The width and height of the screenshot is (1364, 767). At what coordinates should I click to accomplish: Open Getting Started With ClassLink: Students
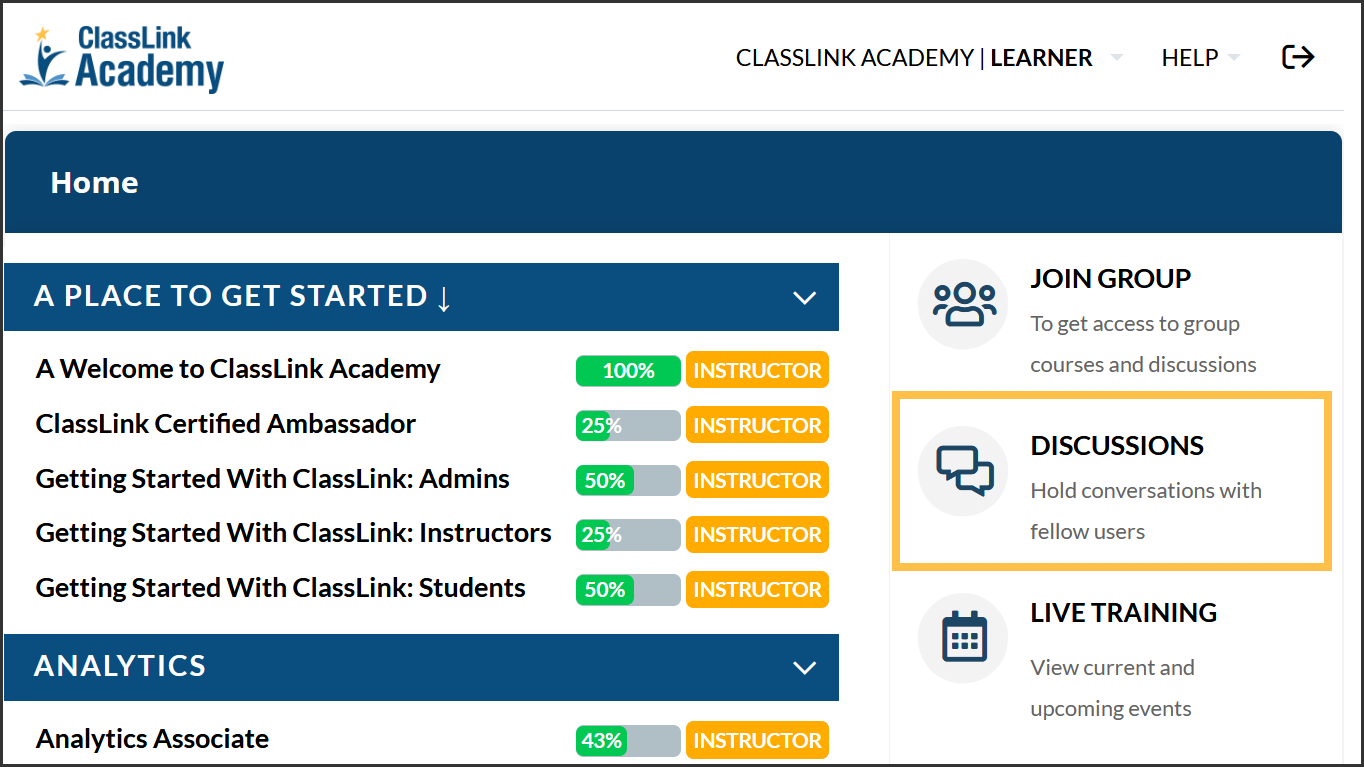click(281, 588)
